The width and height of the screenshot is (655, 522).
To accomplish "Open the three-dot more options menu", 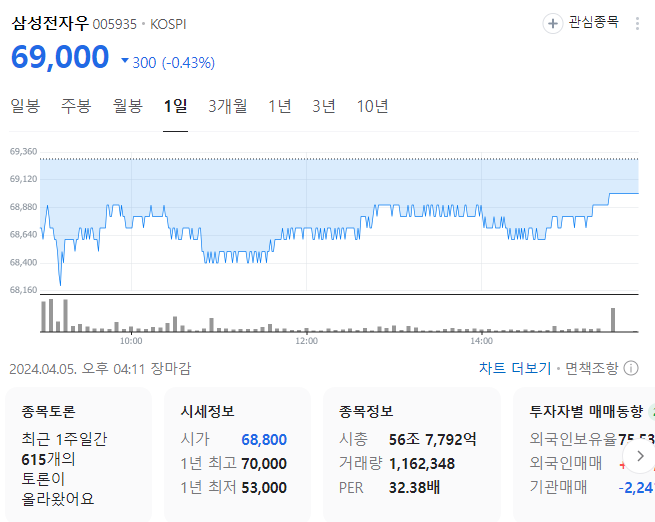I will click(637, 23).
